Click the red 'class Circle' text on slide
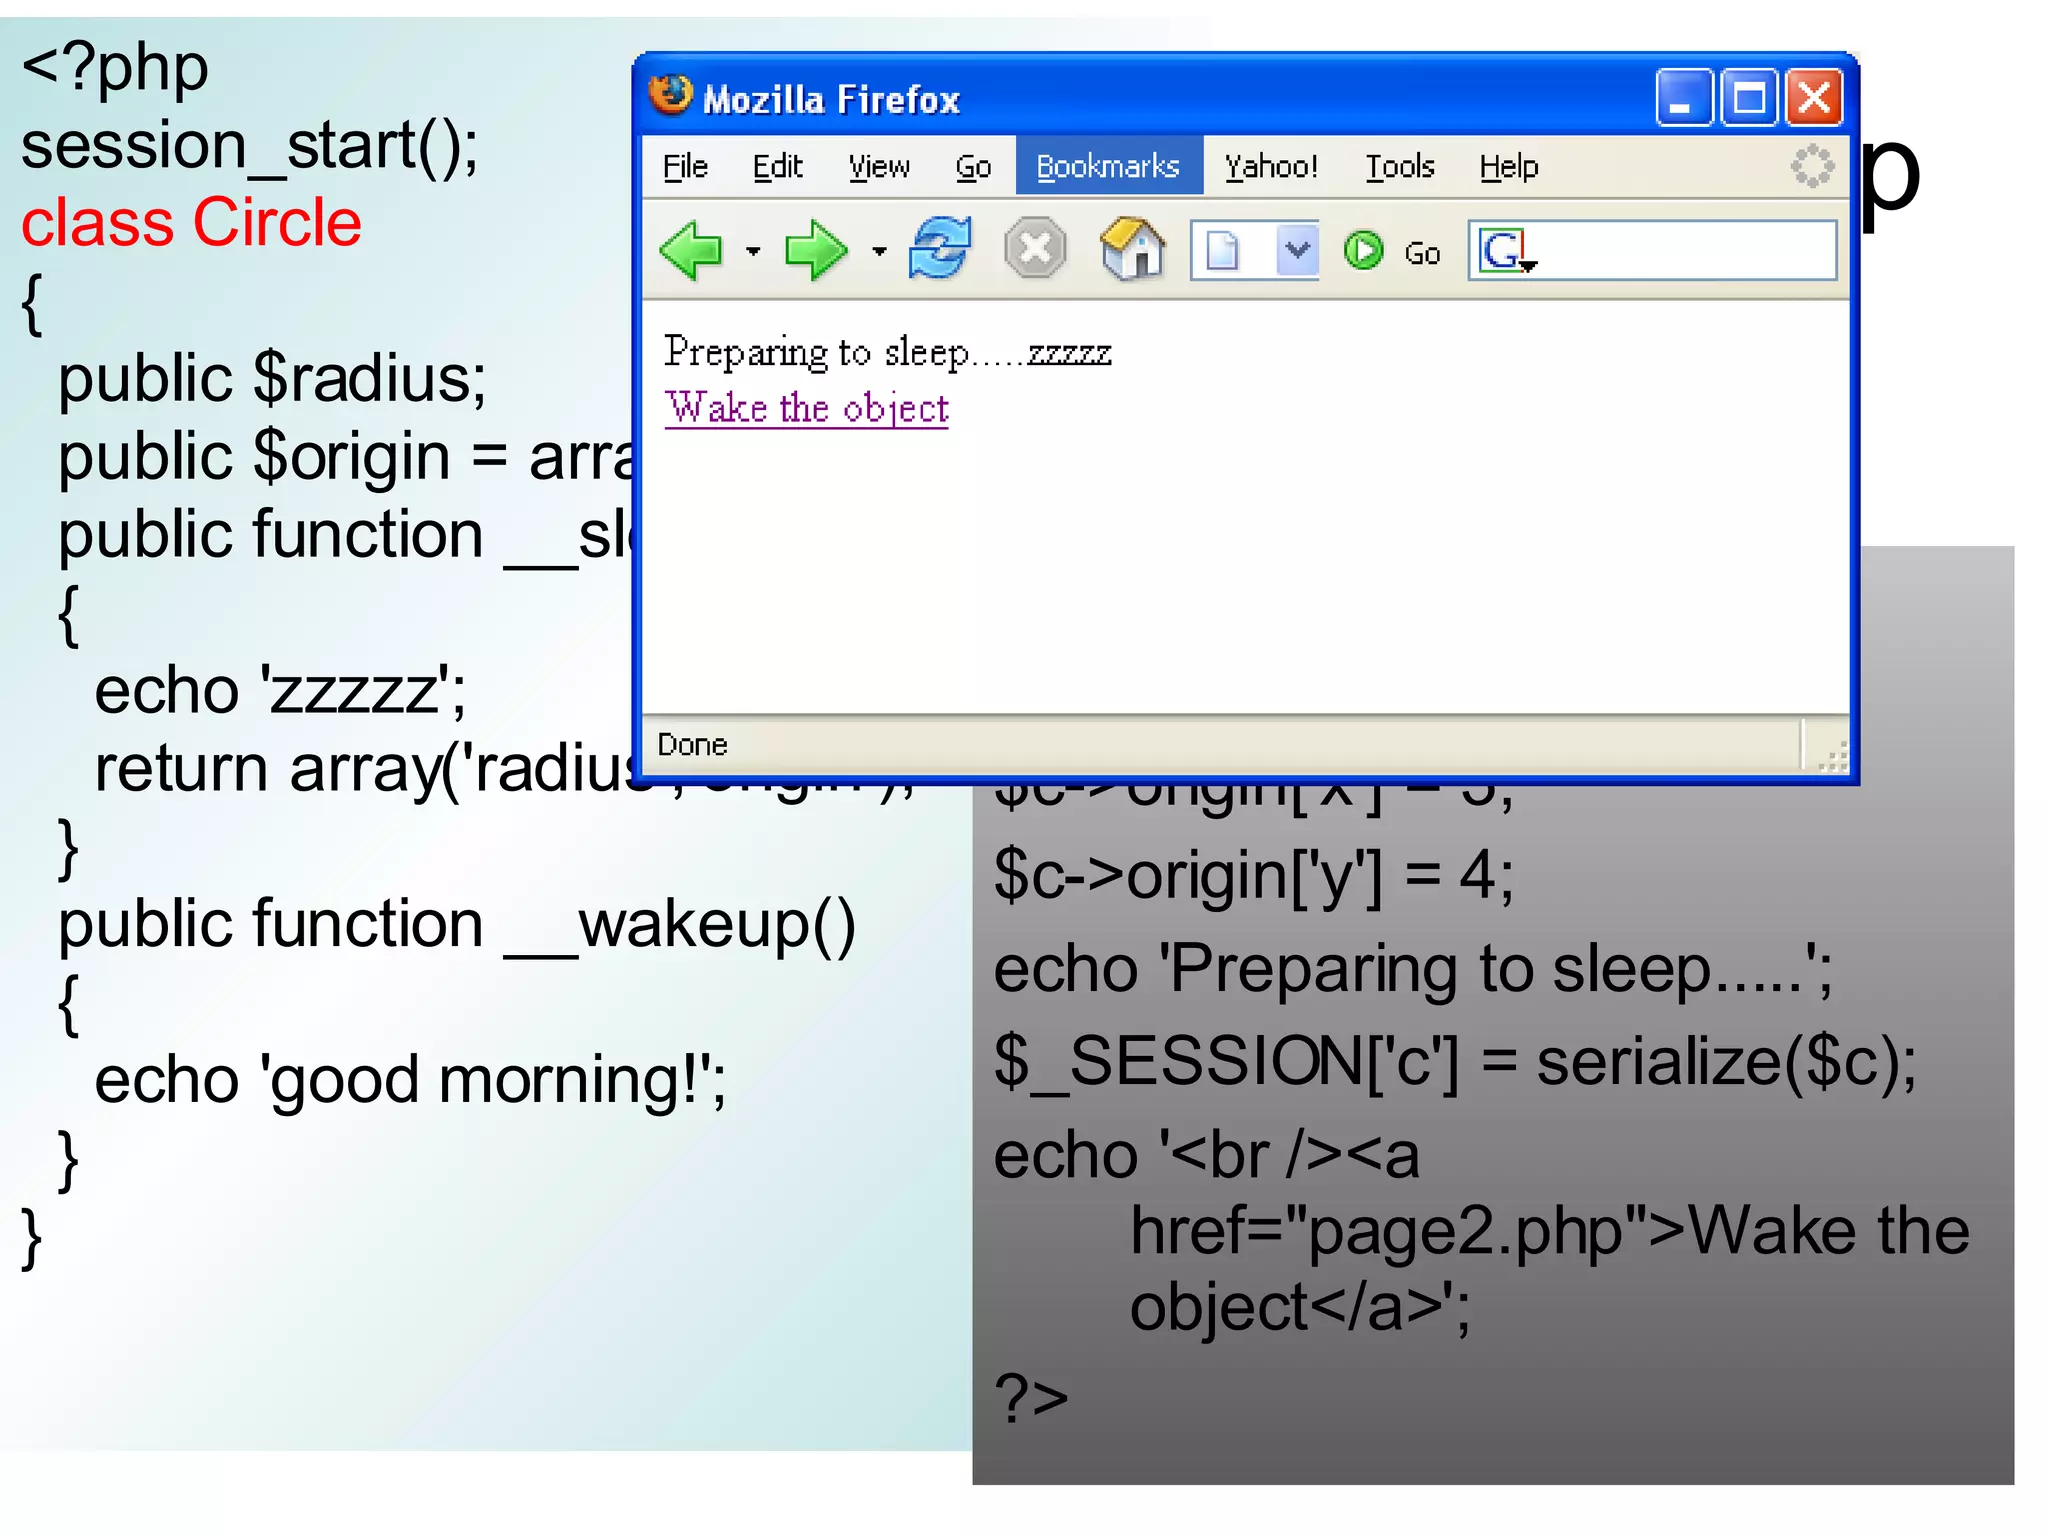The width and height of the screenshot is (2048, 1536). (x=191, y=222)
